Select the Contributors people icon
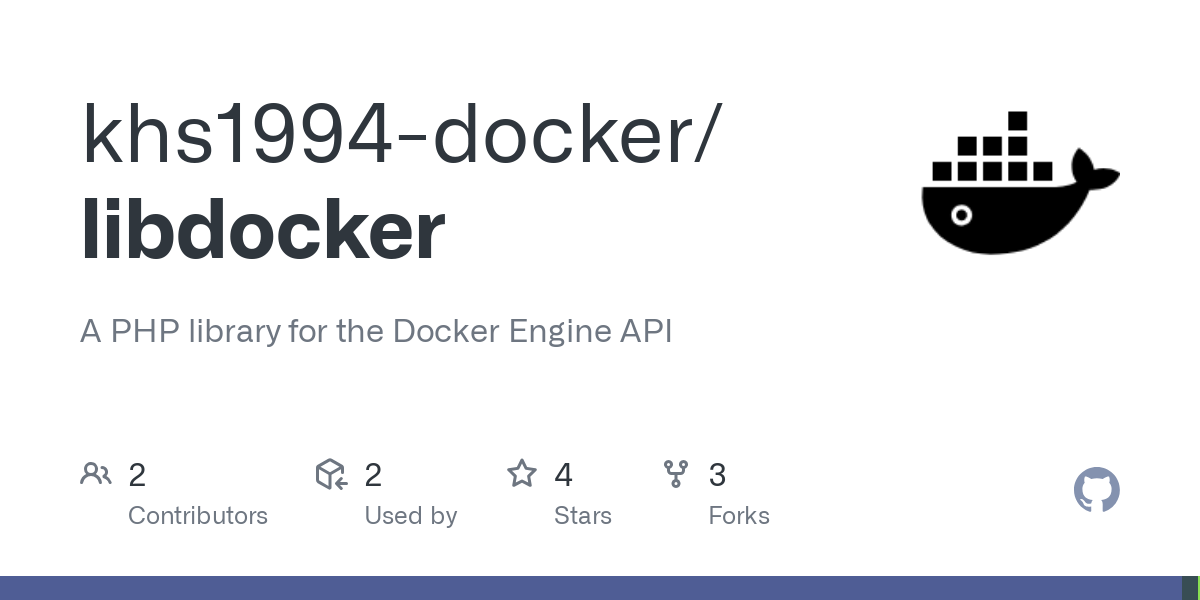This screenshot has height=600, width=1200. (96, 474)
